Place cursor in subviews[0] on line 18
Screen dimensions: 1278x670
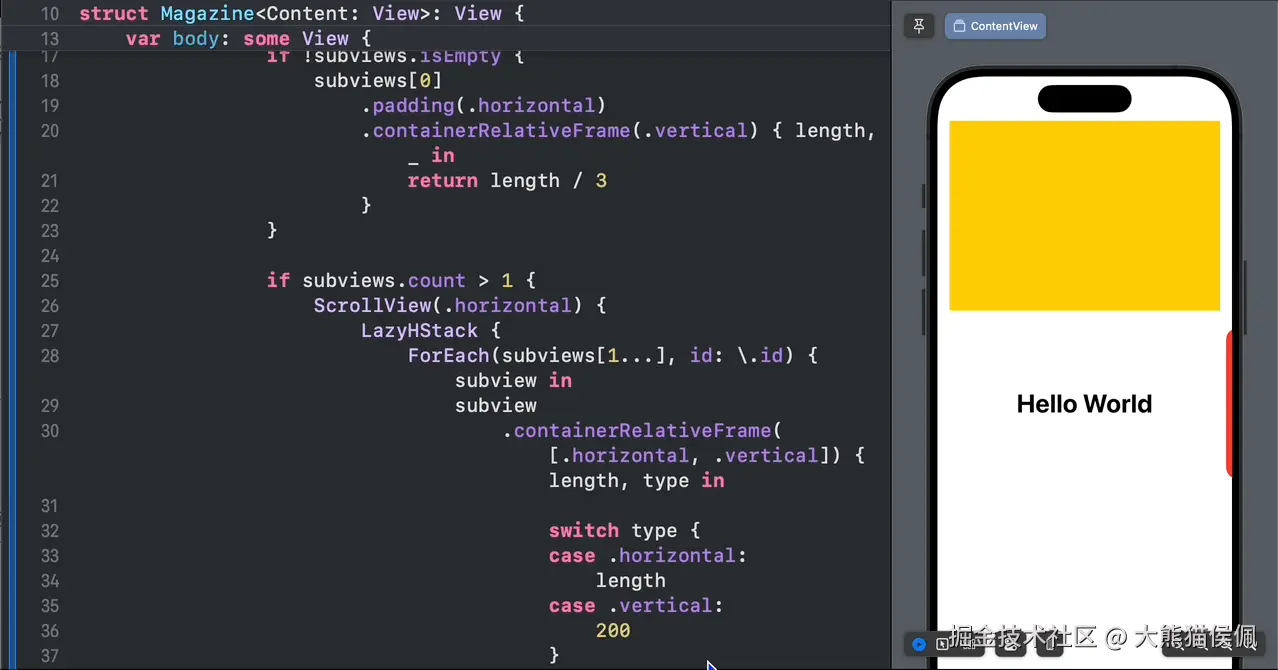click(x=378, y=81)
